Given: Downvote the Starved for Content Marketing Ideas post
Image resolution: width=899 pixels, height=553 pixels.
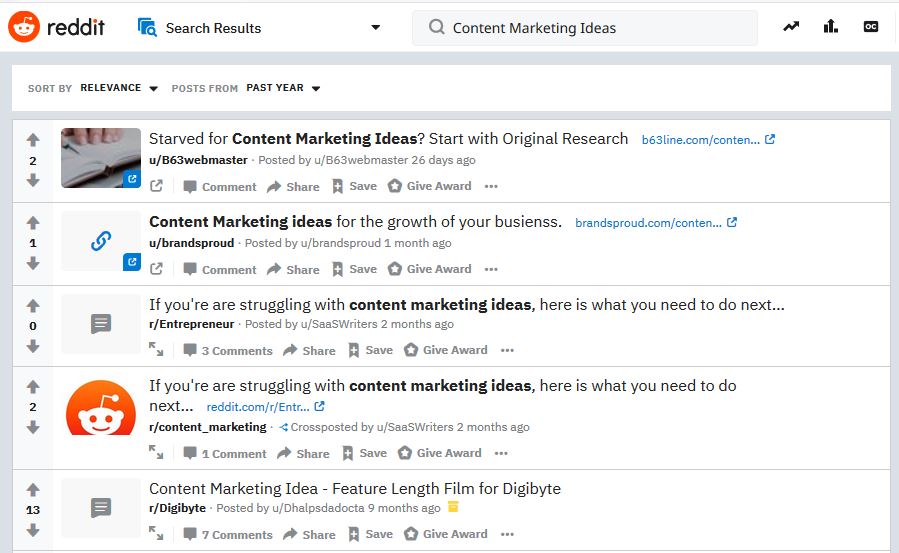Looking at the screenshot, I should click(33, 181).
